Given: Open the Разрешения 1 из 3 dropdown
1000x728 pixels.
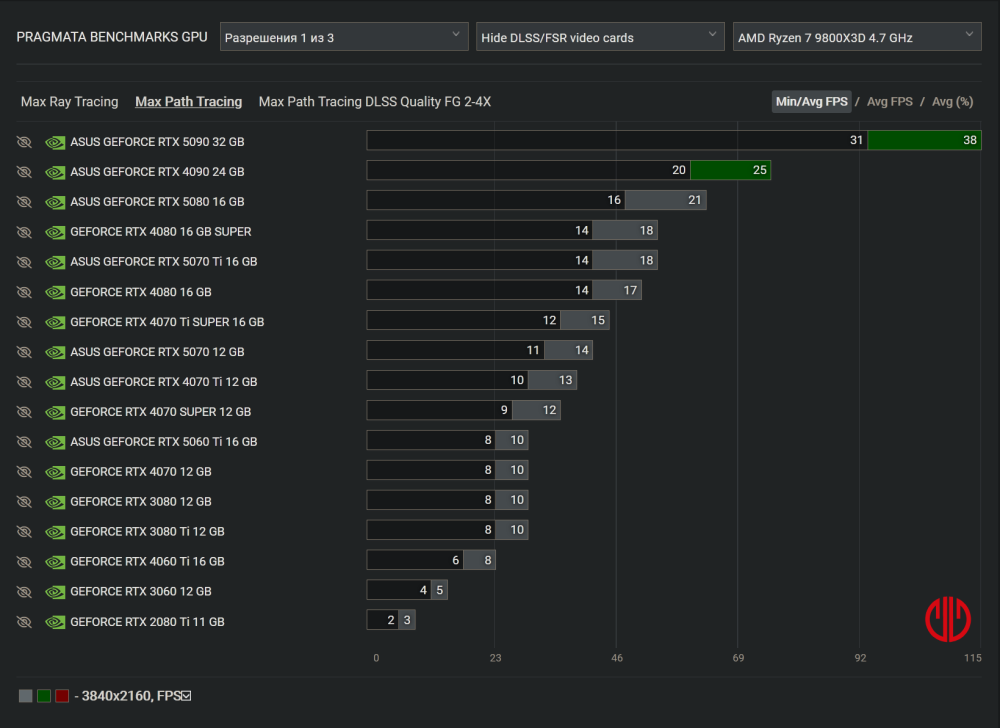Looking at the screenshot, I should 344,37.
